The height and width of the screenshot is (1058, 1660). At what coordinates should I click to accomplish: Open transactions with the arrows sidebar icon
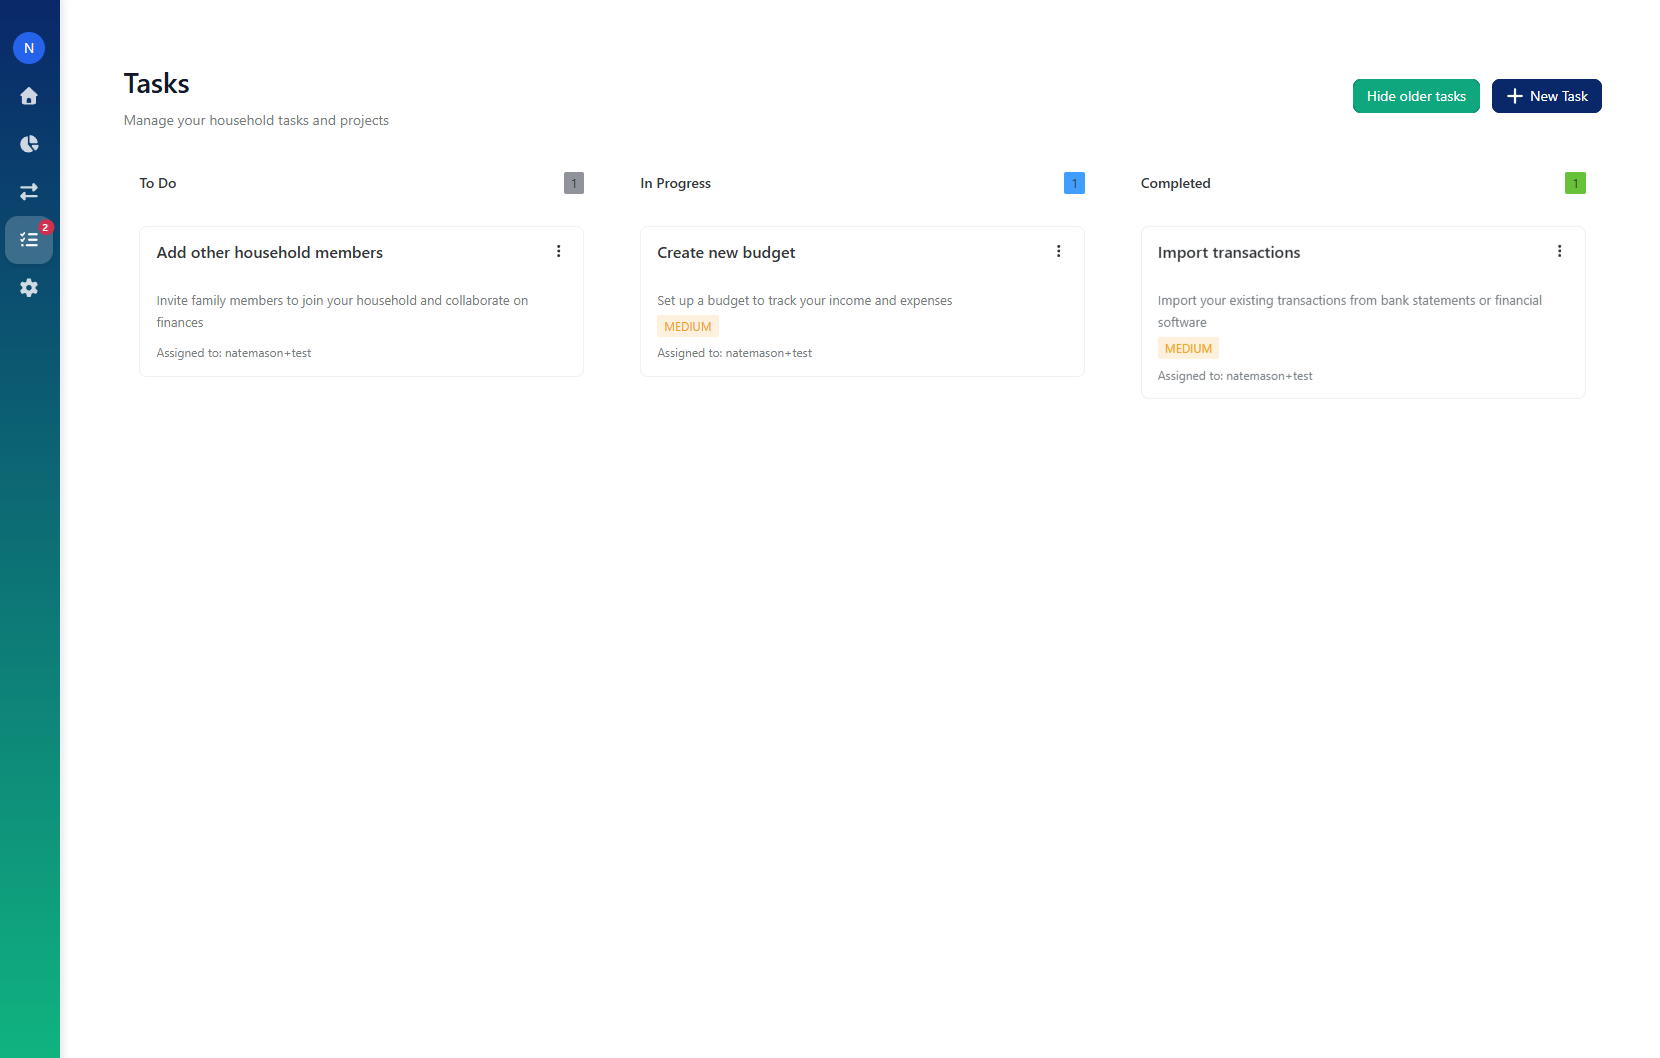click(29, 191)
